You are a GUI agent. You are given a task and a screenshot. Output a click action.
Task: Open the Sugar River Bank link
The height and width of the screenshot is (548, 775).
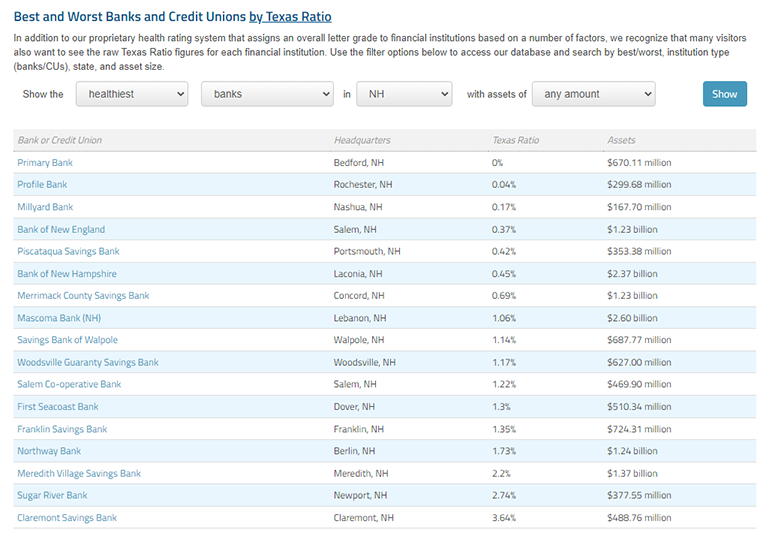pos(52,495)
